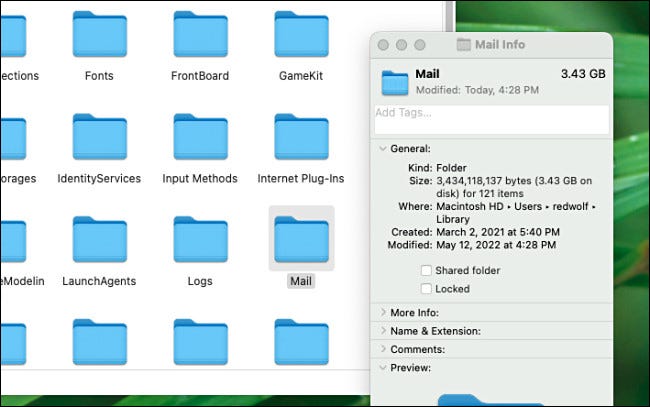Select the Input Methods folder icon
The image size is (650, 407).
coord(200,136)
